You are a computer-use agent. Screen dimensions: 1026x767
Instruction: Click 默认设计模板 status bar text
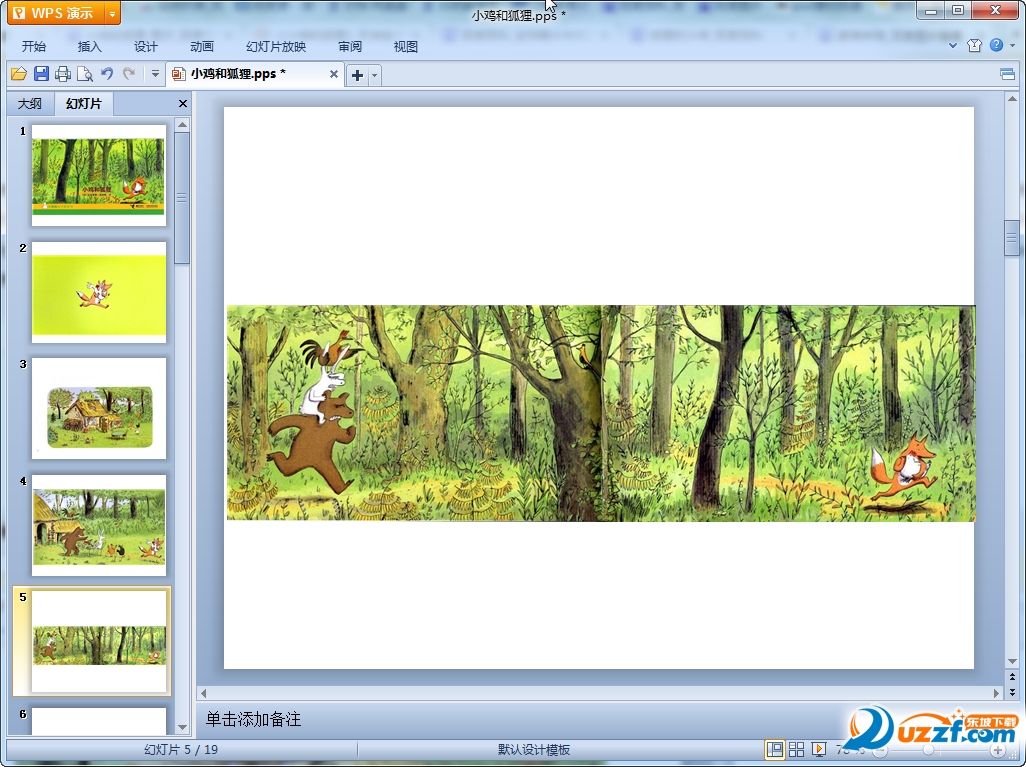(x=533, y=750)
